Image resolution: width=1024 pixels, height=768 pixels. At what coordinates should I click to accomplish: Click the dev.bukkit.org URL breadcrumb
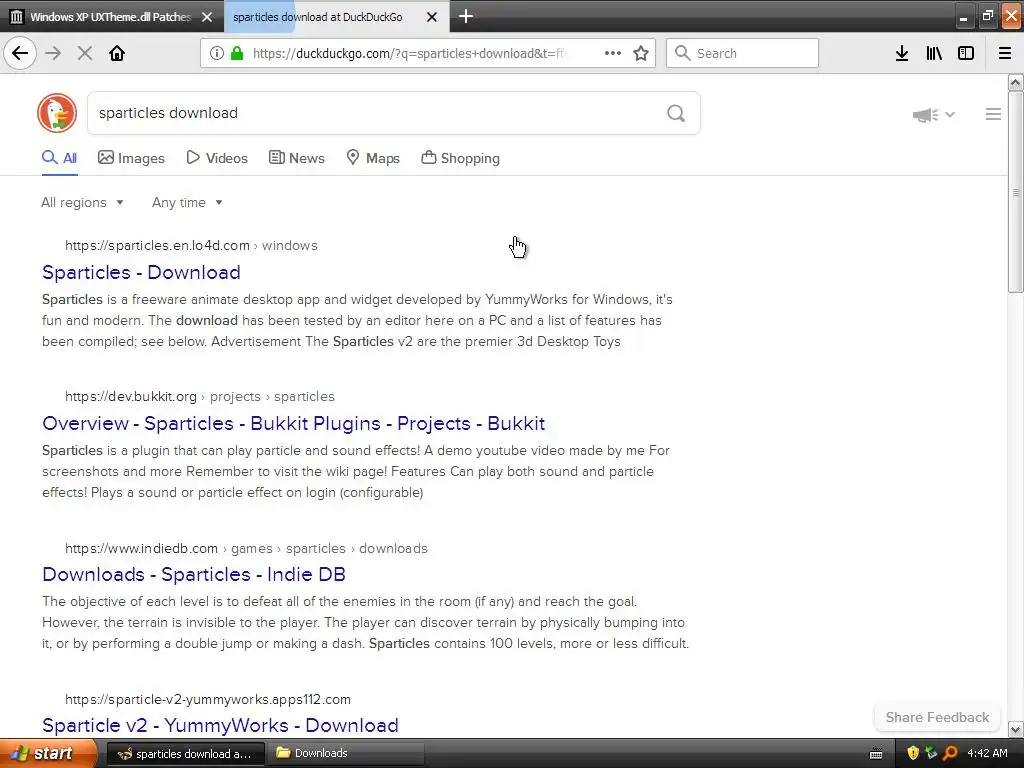point(200,396)
